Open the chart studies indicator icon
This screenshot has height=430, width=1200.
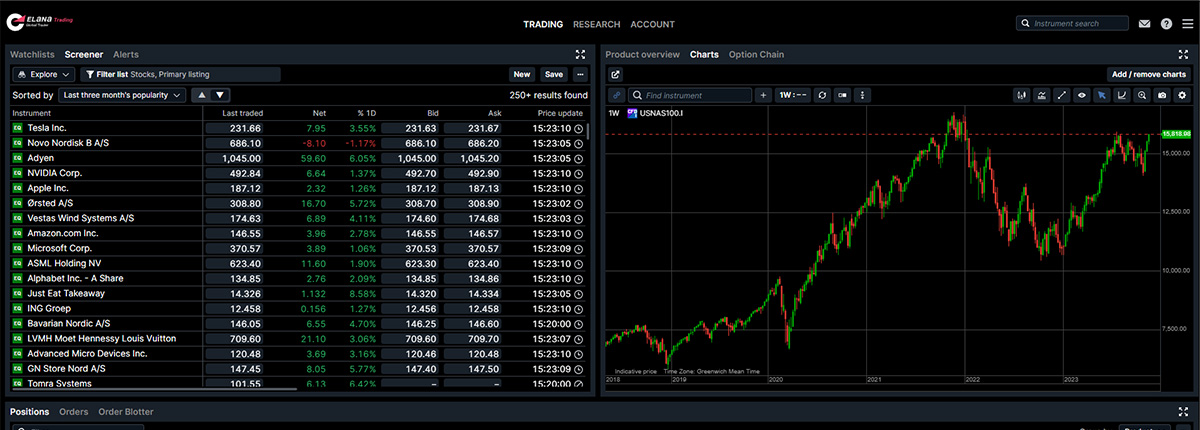tap(1041, 95)
